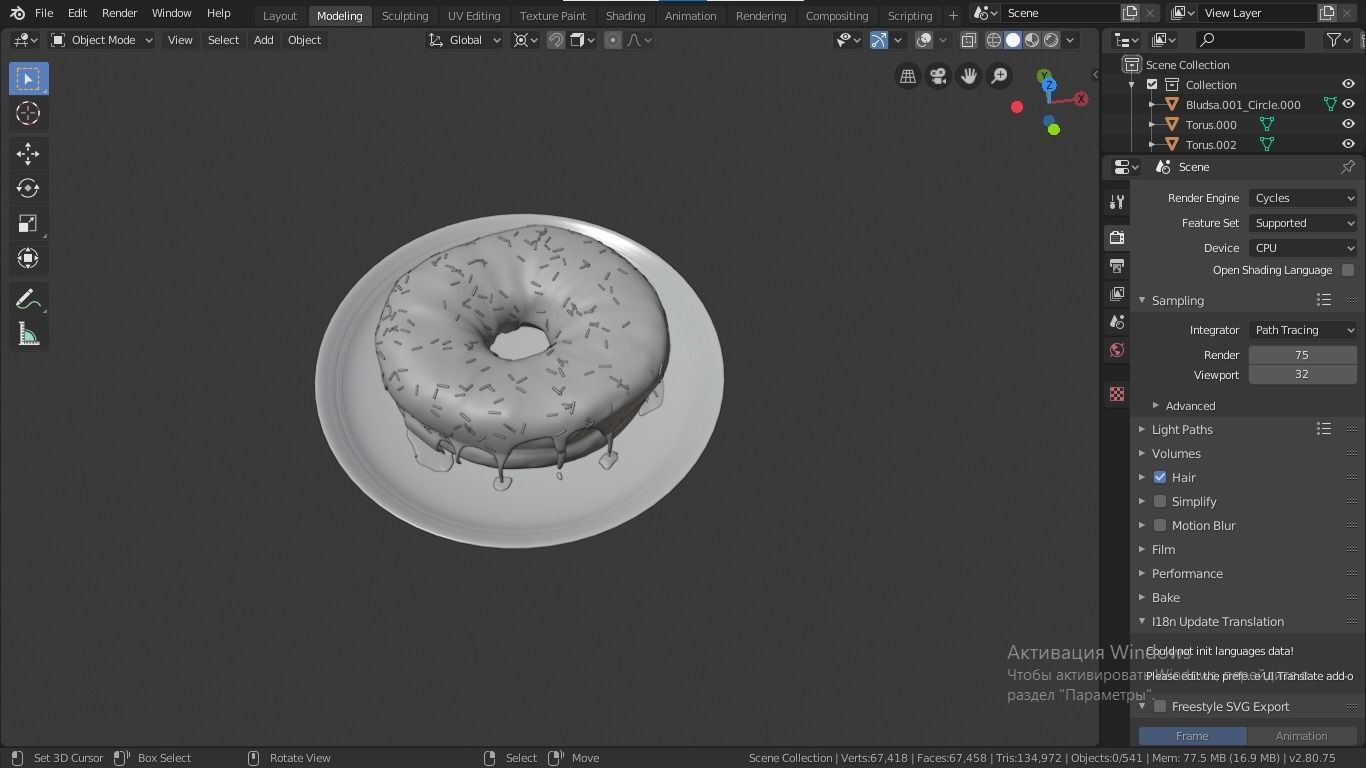
Task: Expand the Advanced subpanel
Action: pyautogui.click(x=1189, y=405)
